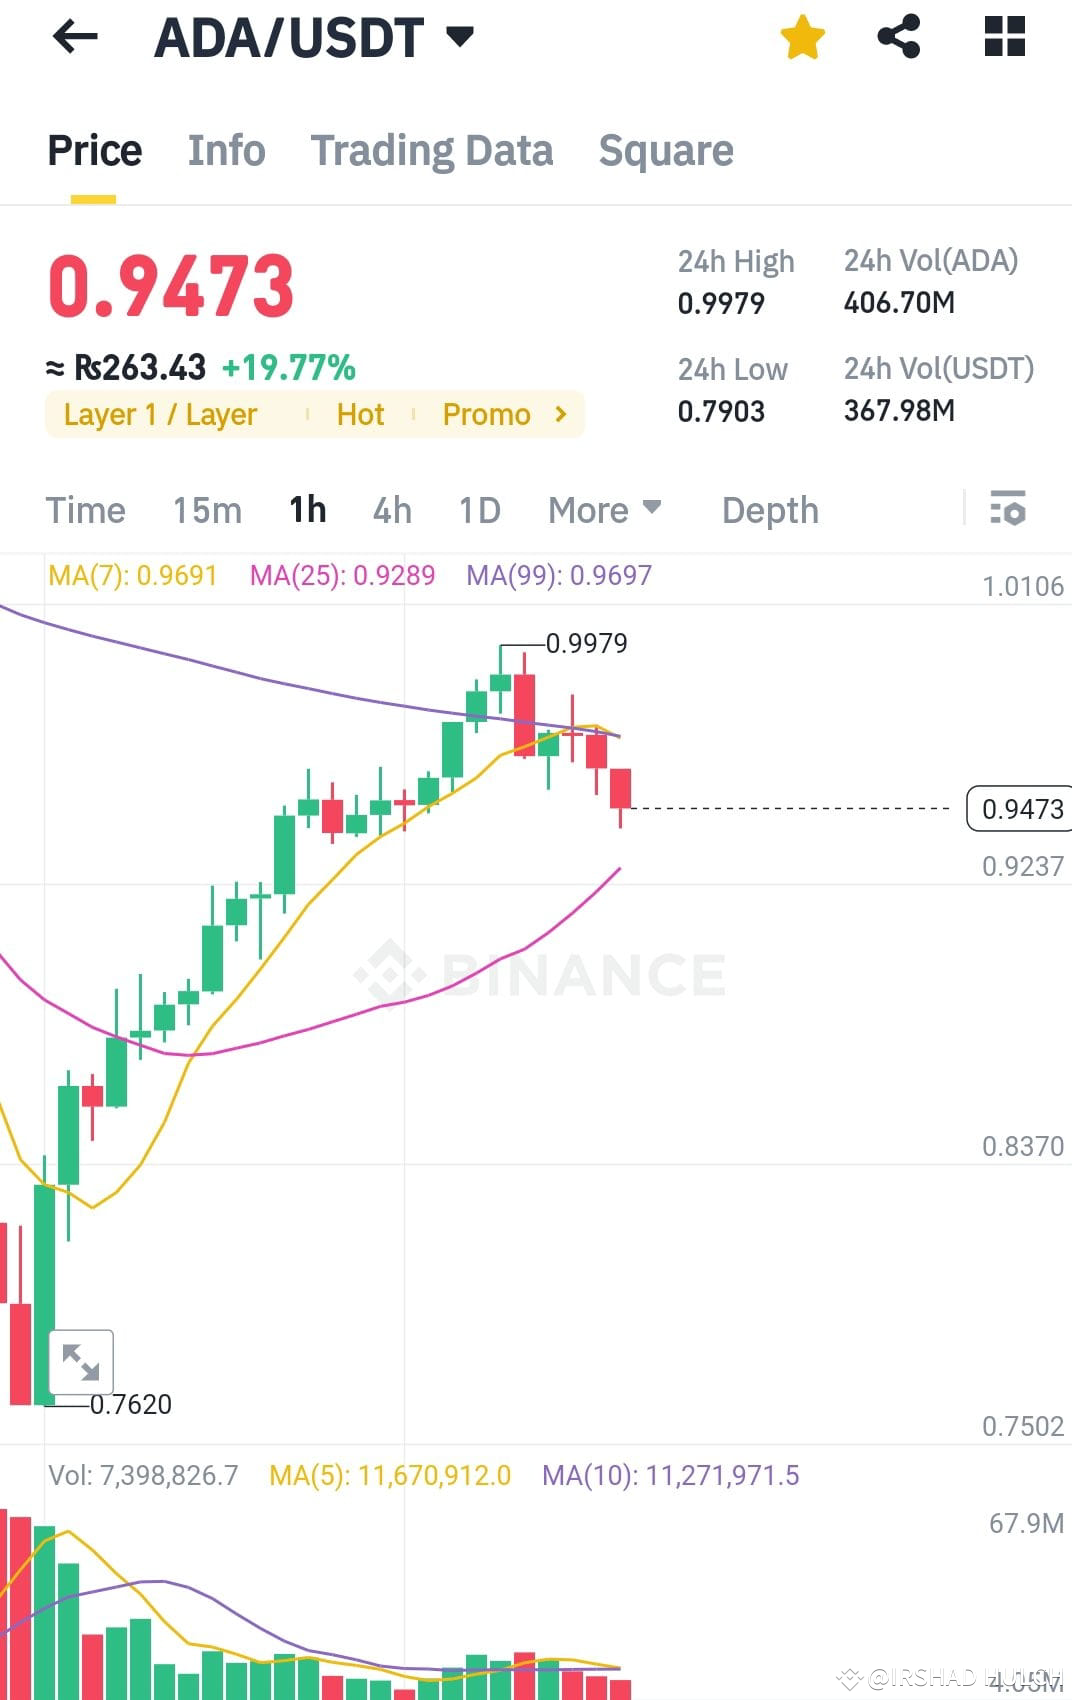
Task: Tap the MA(7): 0.9691 indicator label
Action: click(x=133, y=575)
